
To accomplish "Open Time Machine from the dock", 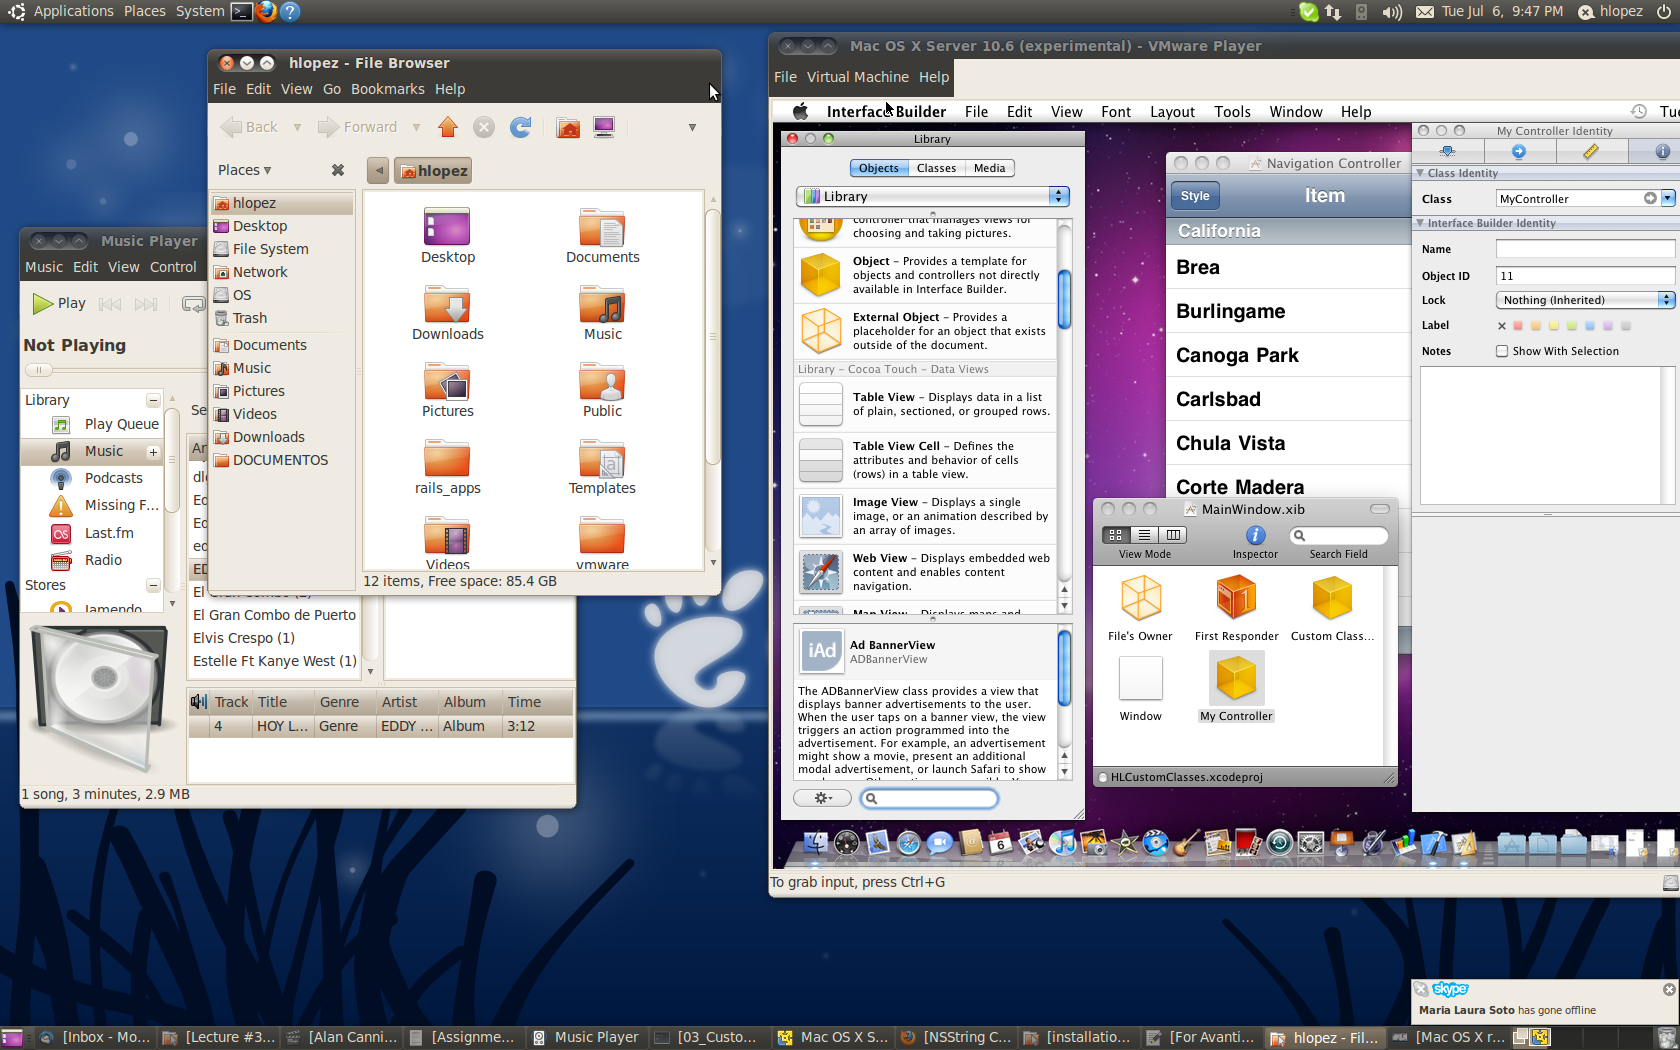I will coord(1279,843).
